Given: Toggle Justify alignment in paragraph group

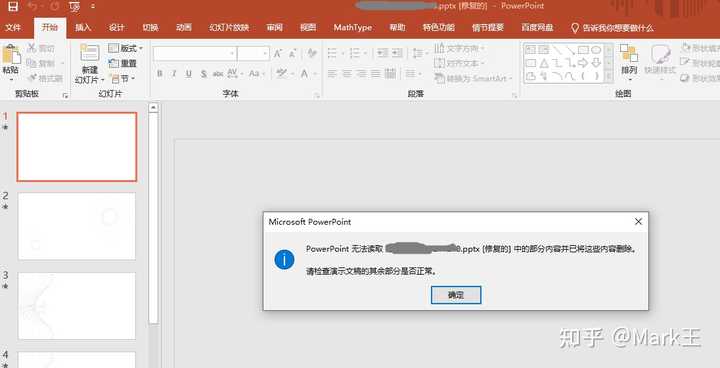Looking at the screenshot, I should point(376,74).
